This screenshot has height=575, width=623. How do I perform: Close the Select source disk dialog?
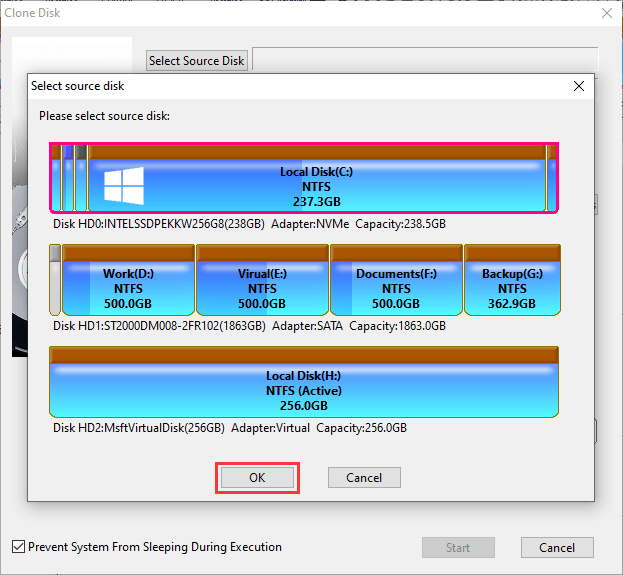click(578, 86)
